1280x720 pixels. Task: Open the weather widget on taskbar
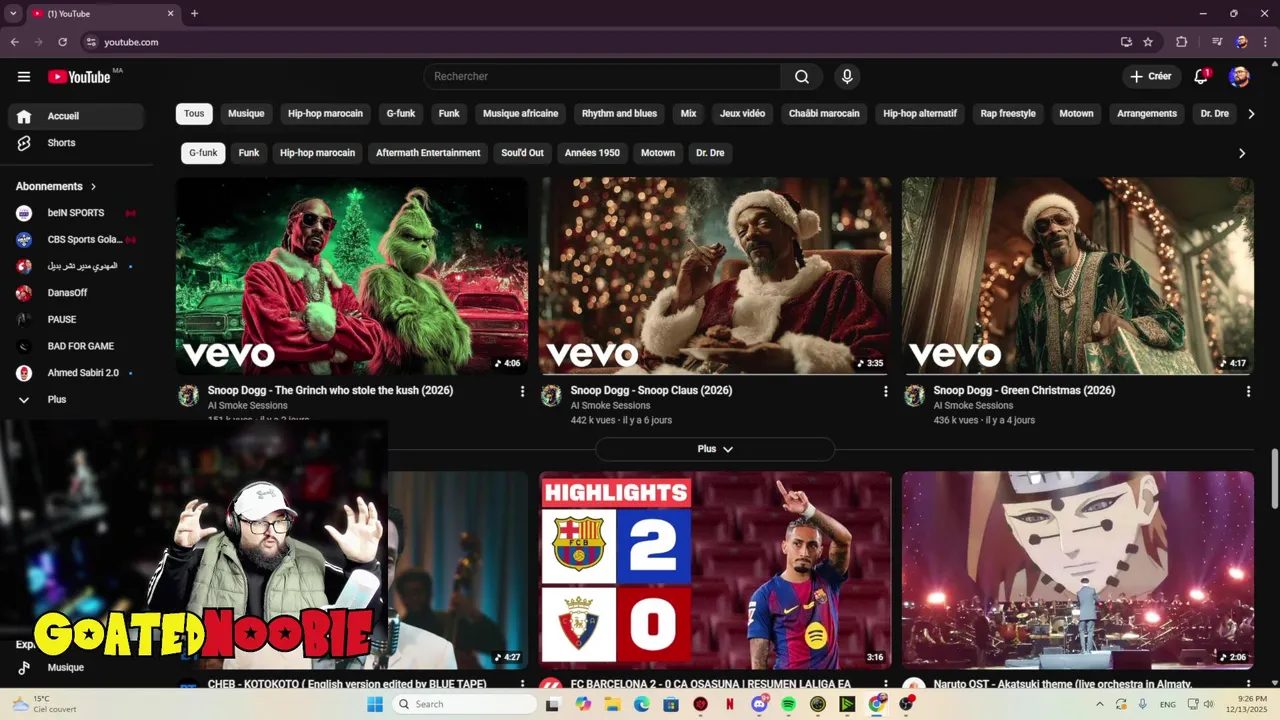coord(42,704)
